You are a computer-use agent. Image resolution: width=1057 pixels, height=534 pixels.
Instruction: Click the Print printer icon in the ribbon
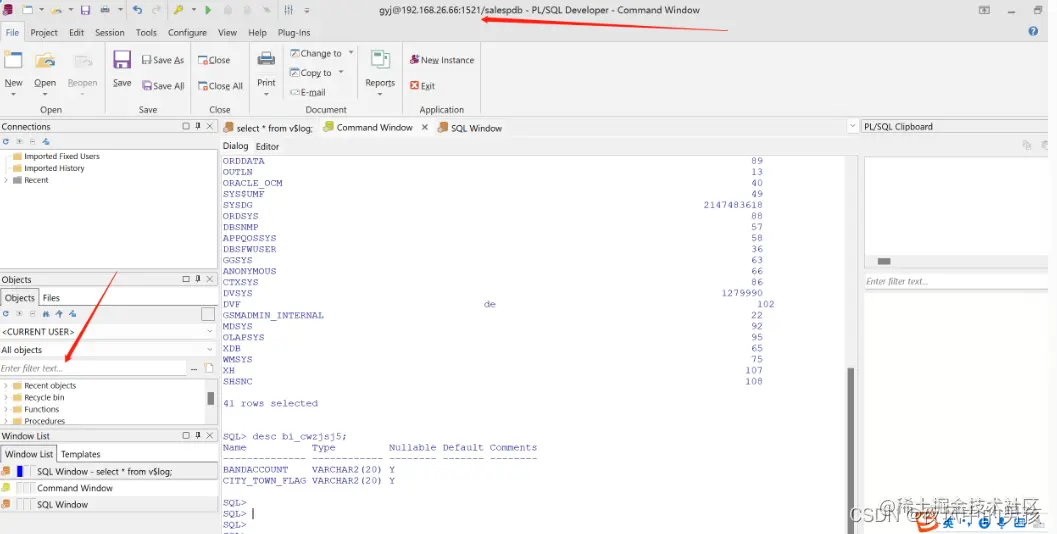pyautogui.click(x=266, y=59)
